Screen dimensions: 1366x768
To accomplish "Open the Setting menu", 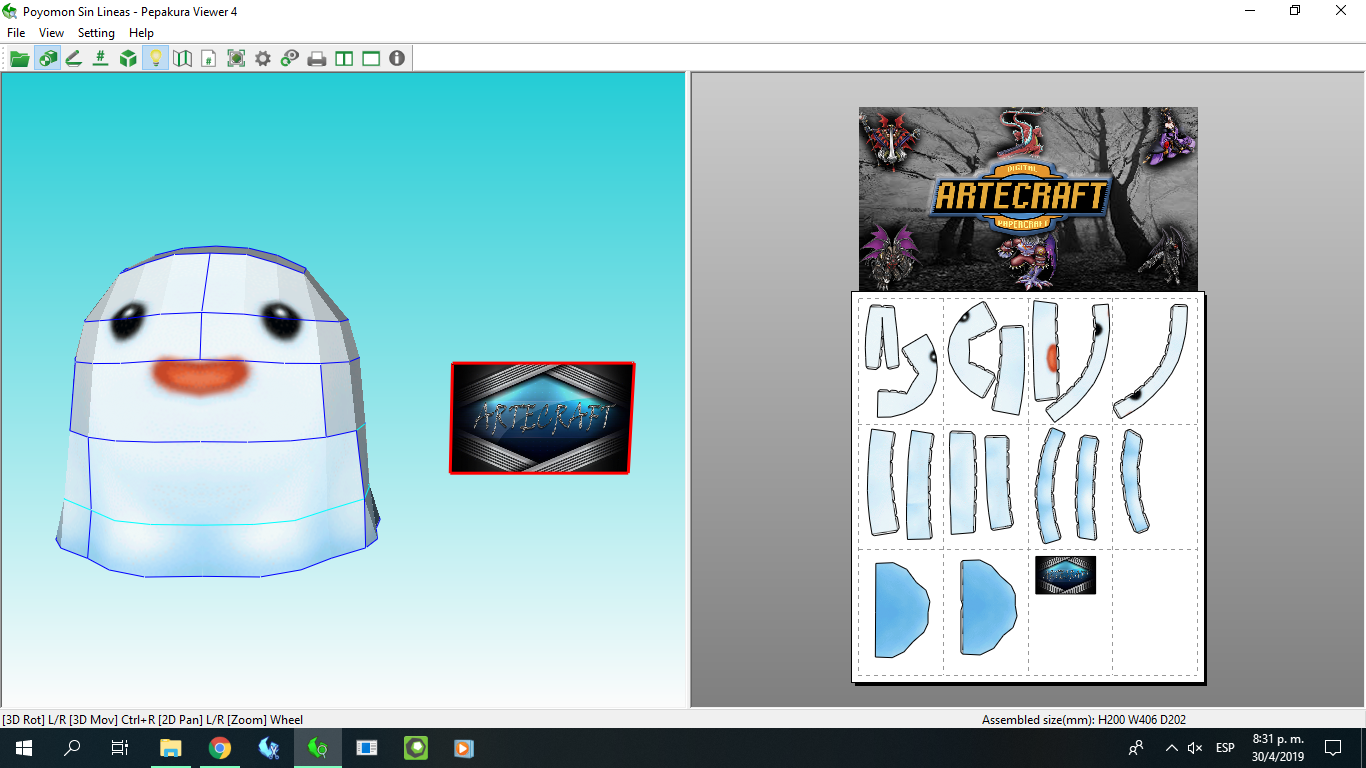I will tap(96, 33).
